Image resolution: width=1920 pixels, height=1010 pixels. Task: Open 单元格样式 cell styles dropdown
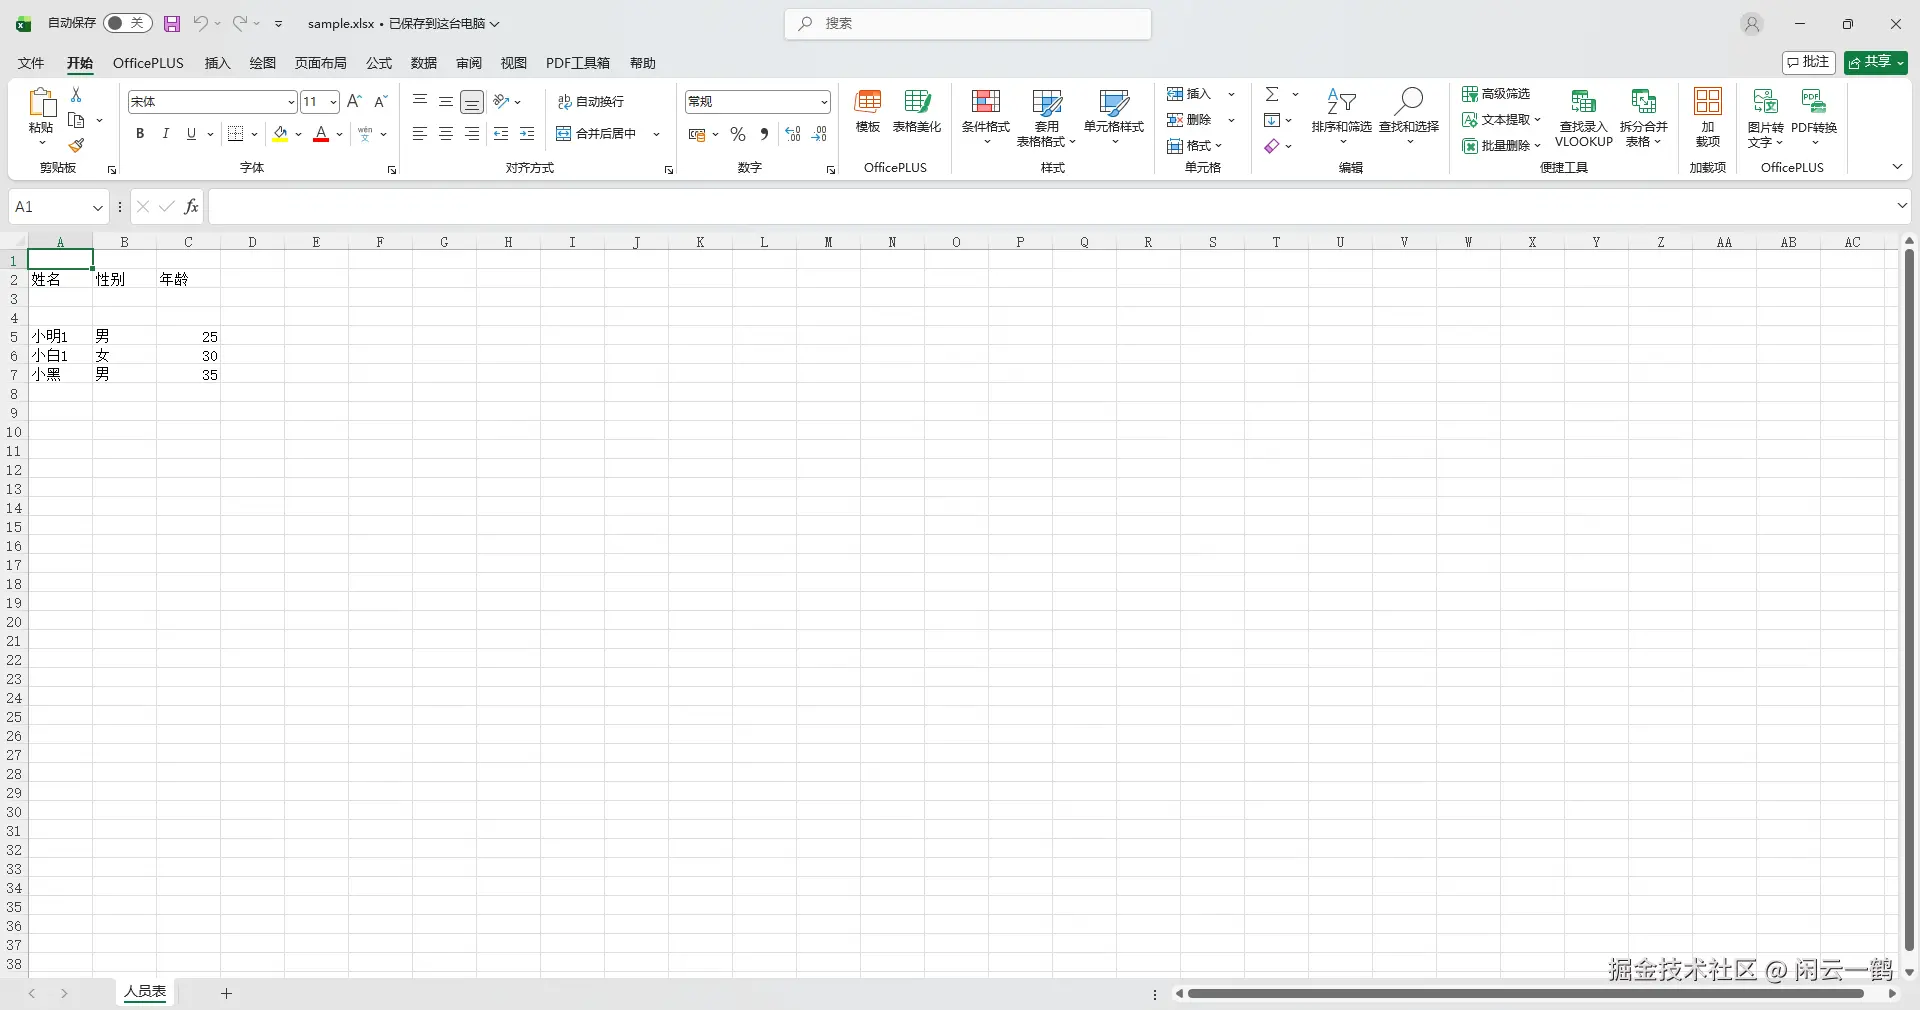[x=1114, y=118]
